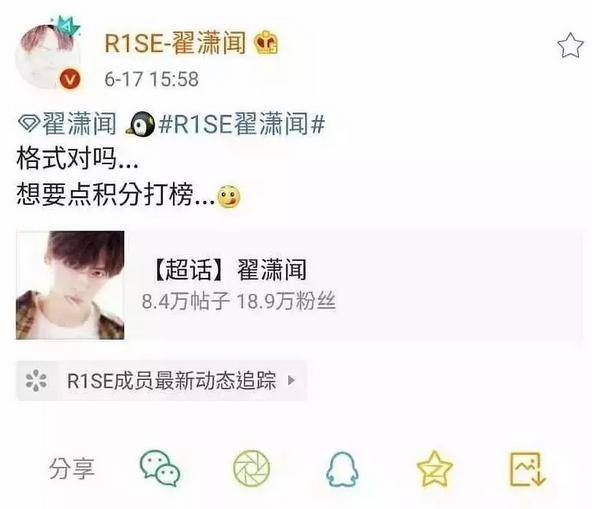View the super topic thumbnail photo
592x509 pixels.
[x=70, y=285]
